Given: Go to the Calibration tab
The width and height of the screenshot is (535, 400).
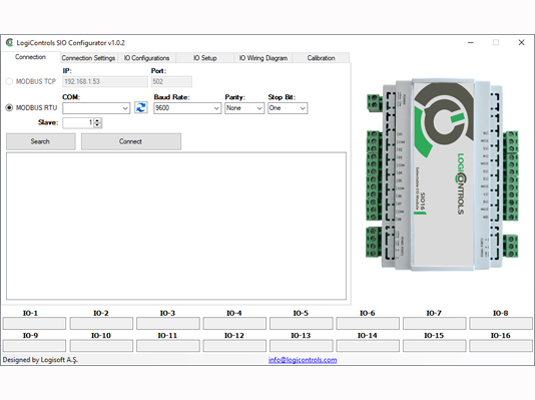Looking at the screenshot, I should pos(321,58).
